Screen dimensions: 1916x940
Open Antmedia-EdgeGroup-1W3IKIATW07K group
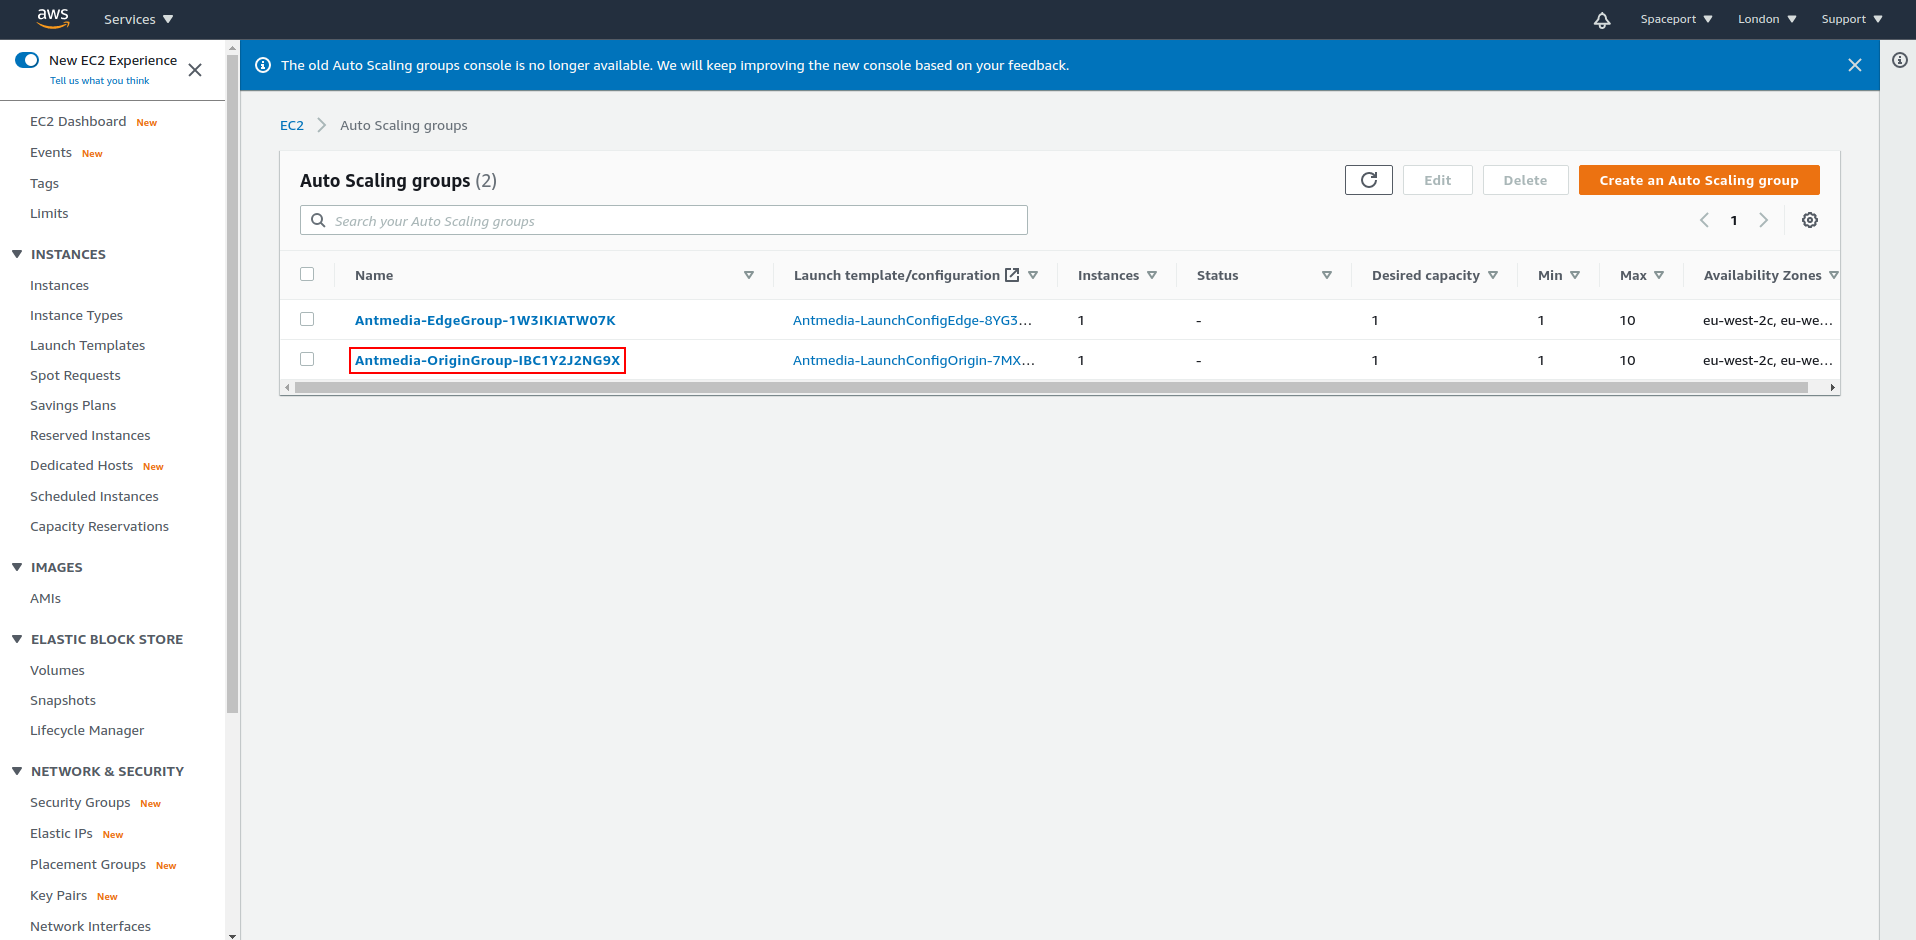click(x=485, y=320)
